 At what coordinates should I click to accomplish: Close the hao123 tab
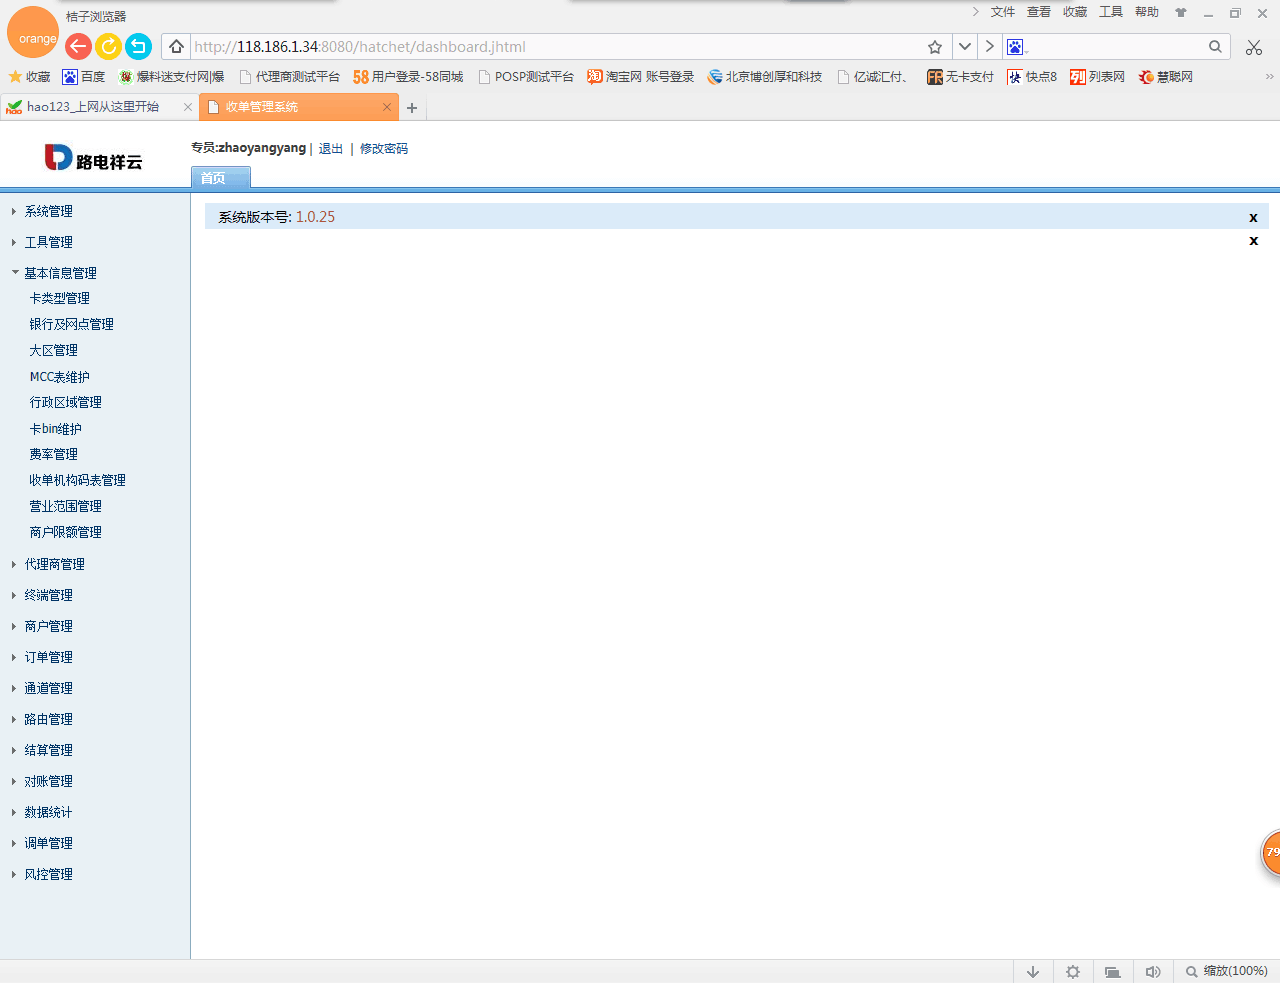pyautogui.click(x=187, y=107)
